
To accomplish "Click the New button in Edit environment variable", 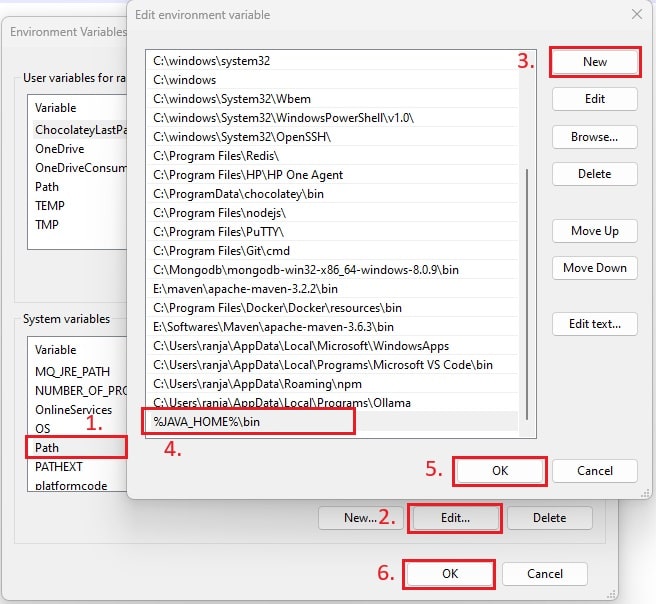I will coord(594,62).
